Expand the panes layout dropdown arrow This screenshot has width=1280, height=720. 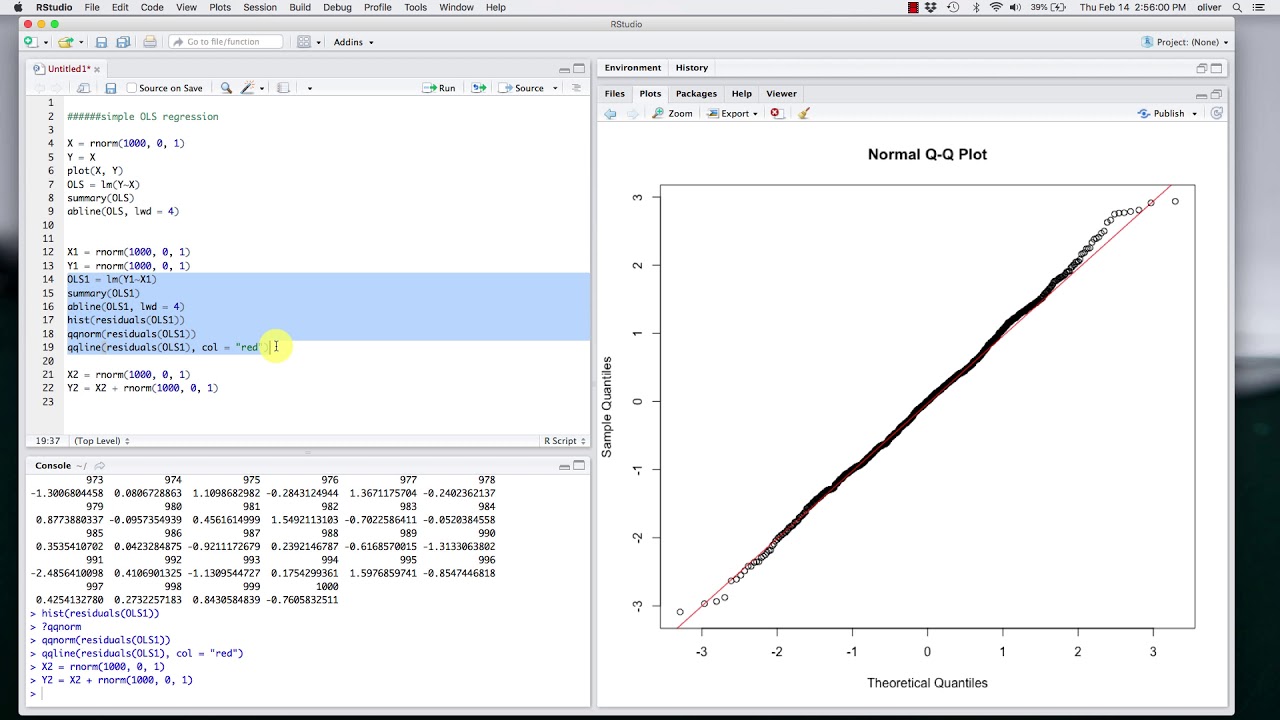[x=317, y=42]
